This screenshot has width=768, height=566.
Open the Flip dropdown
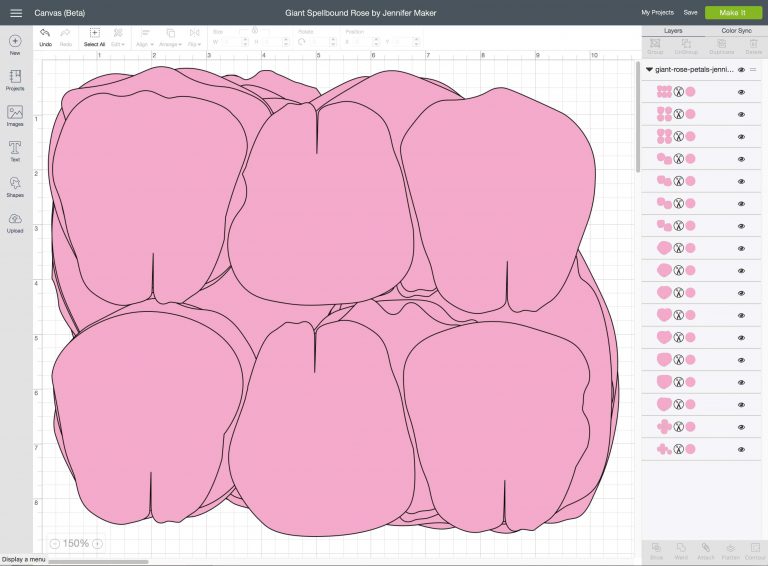194,36
